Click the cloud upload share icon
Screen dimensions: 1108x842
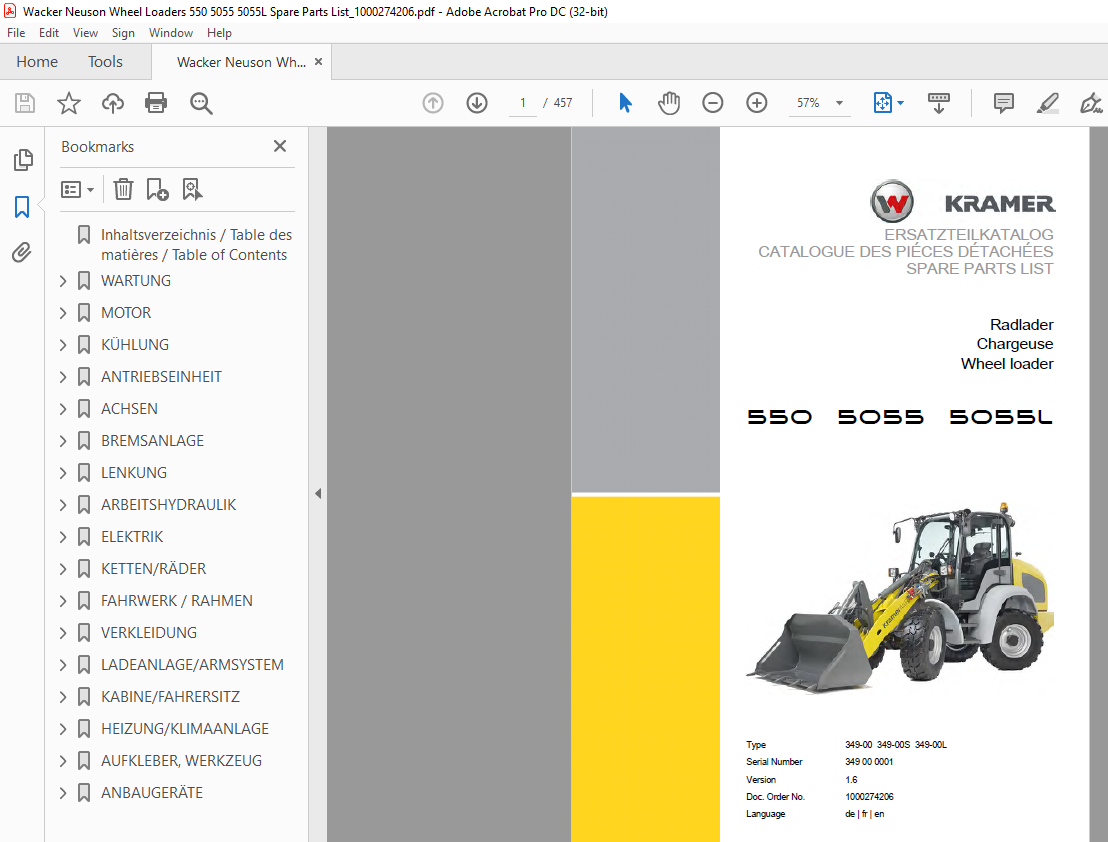point(112,103)
